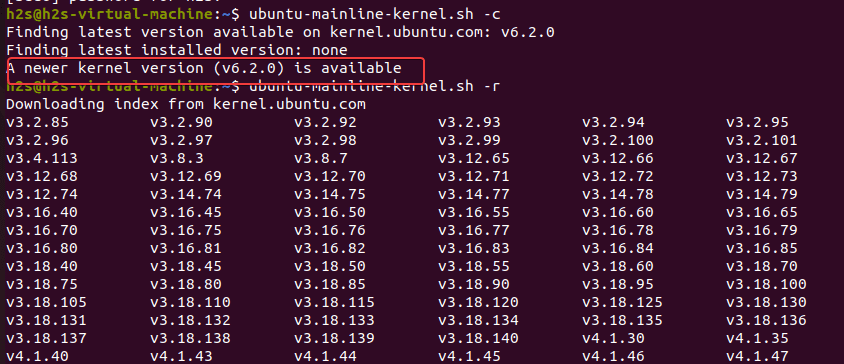844x364 pixels.
Task: Click the v3.8.7 entry
Action: tap(321, 159)
